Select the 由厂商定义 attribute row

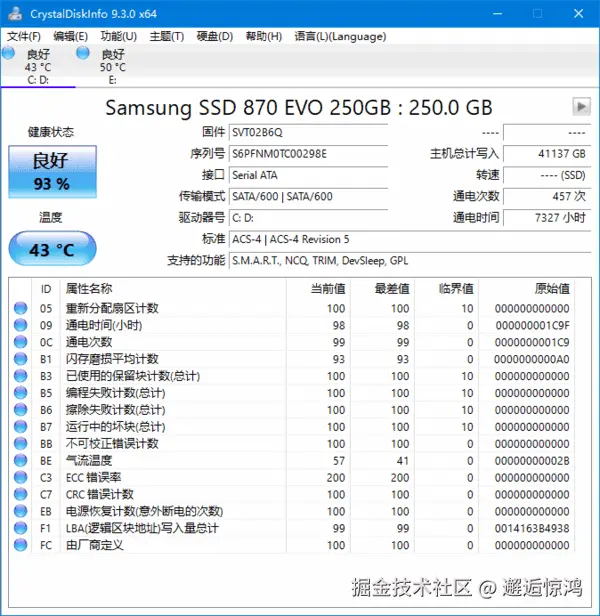pyautogui.click(x=293, y=544)
